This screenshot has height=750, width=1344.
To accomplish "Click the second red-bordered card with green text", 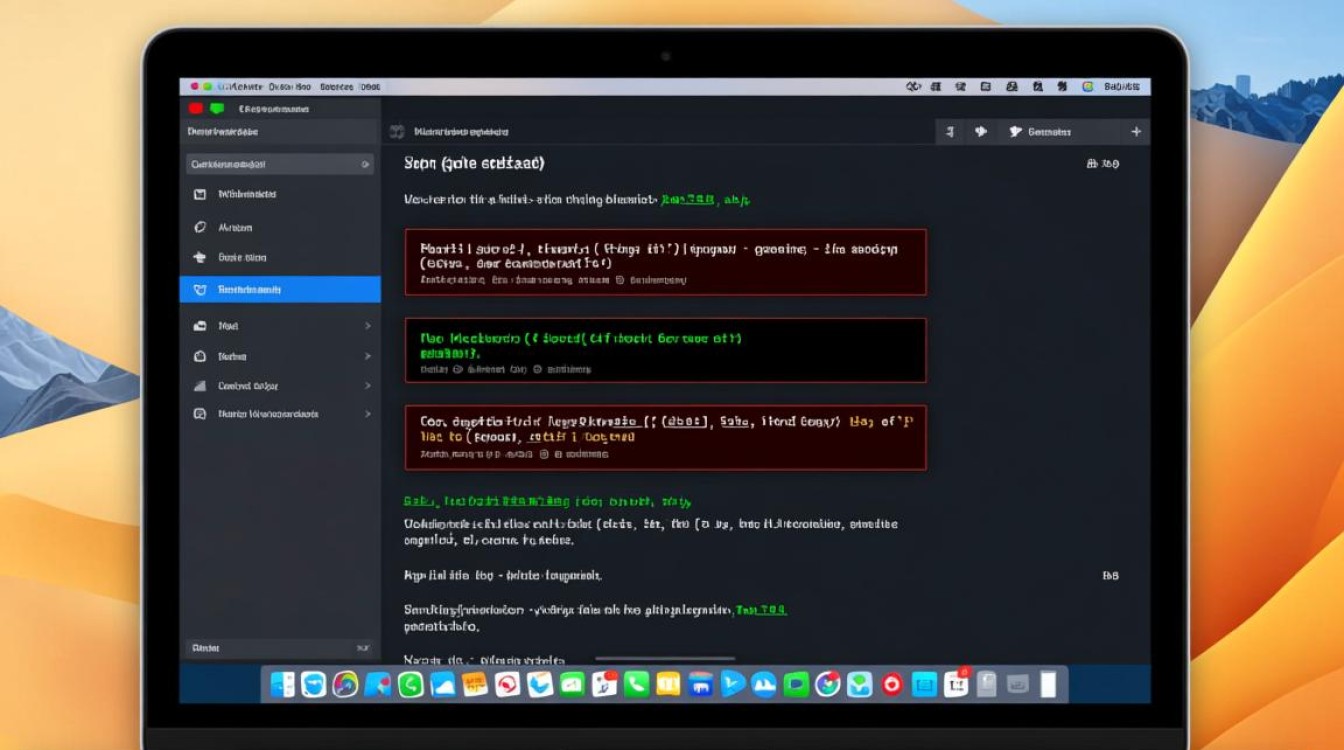I will [665, 350].
